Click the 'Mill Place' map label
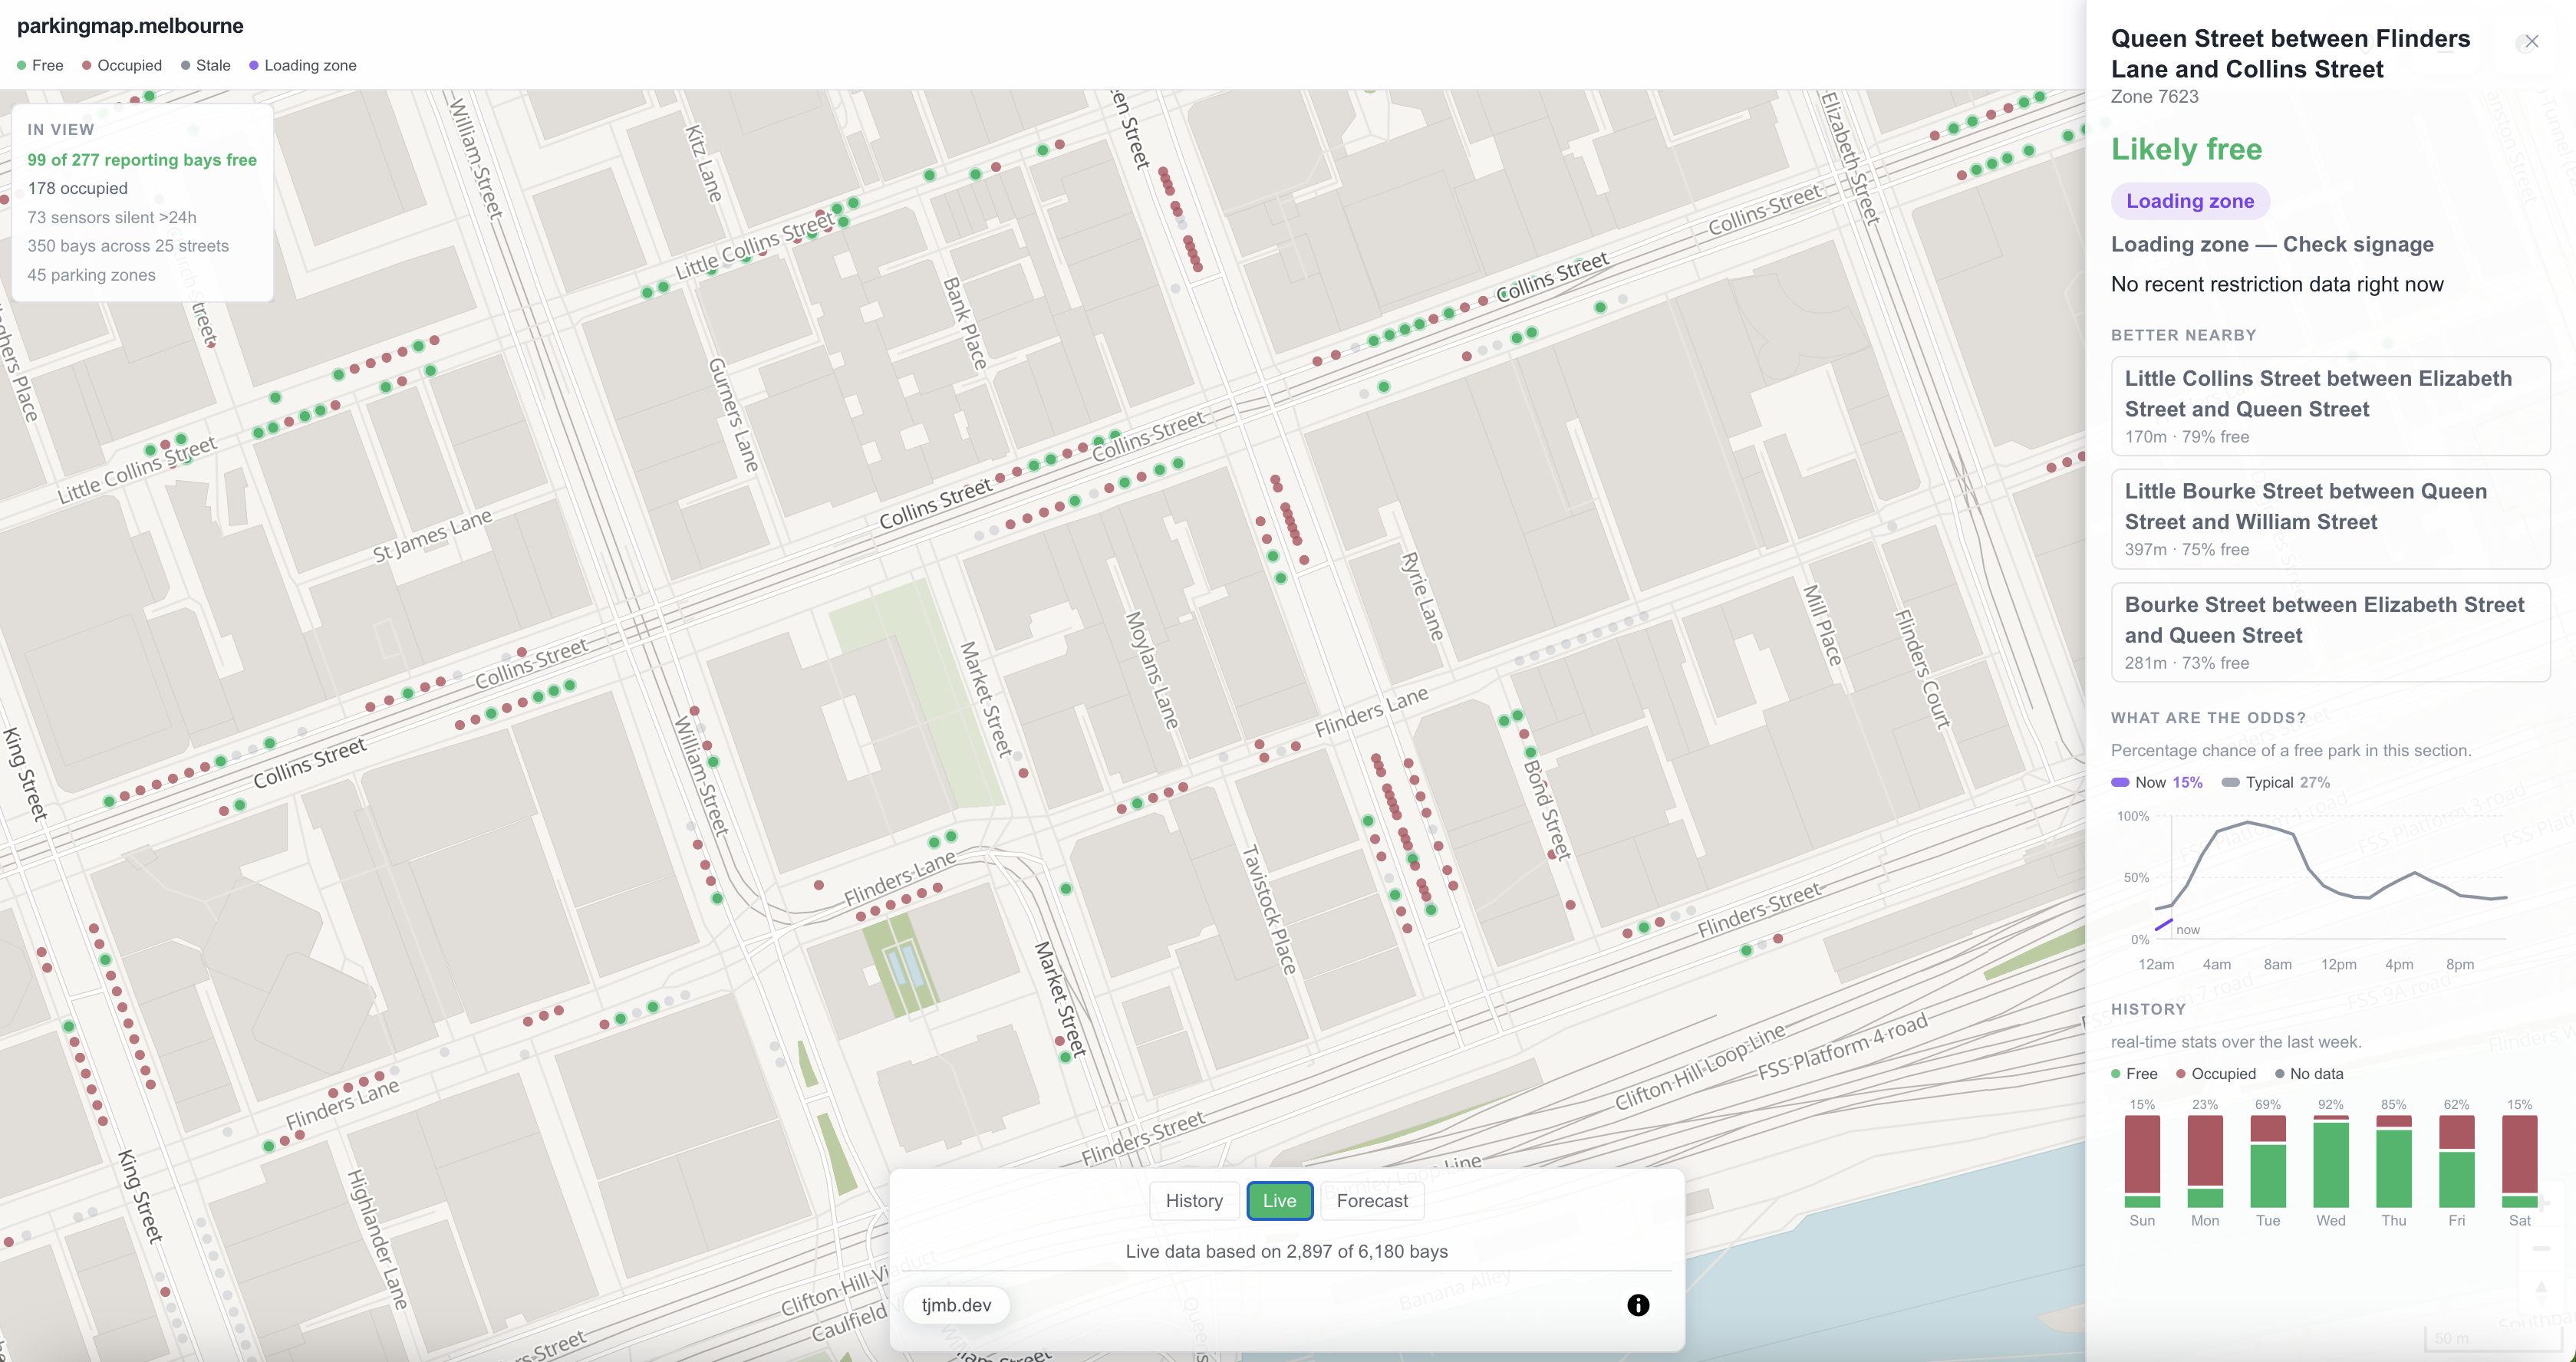Viewport: 2576px width, 1362px height. [x=1822, y=625]
